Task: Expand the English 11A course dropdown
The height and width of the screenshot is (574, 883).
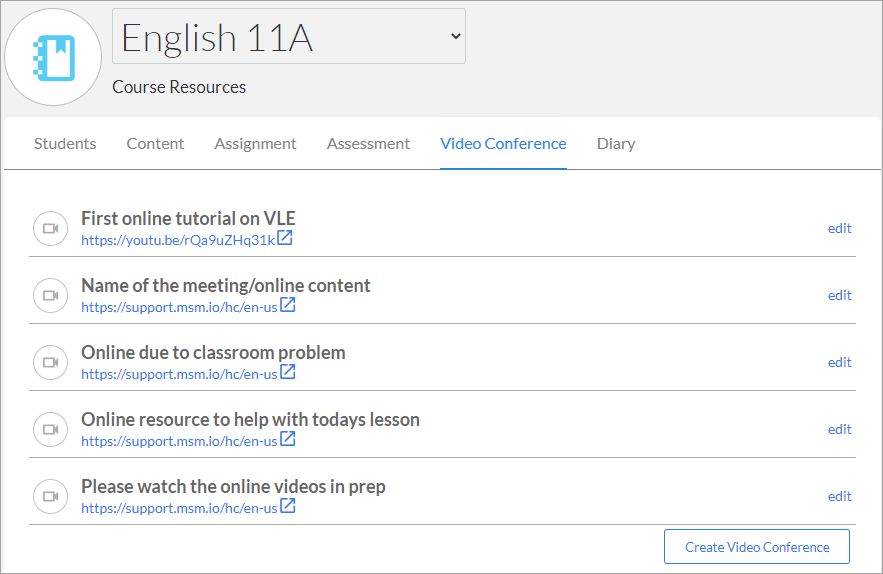Action: click(289, 36)
